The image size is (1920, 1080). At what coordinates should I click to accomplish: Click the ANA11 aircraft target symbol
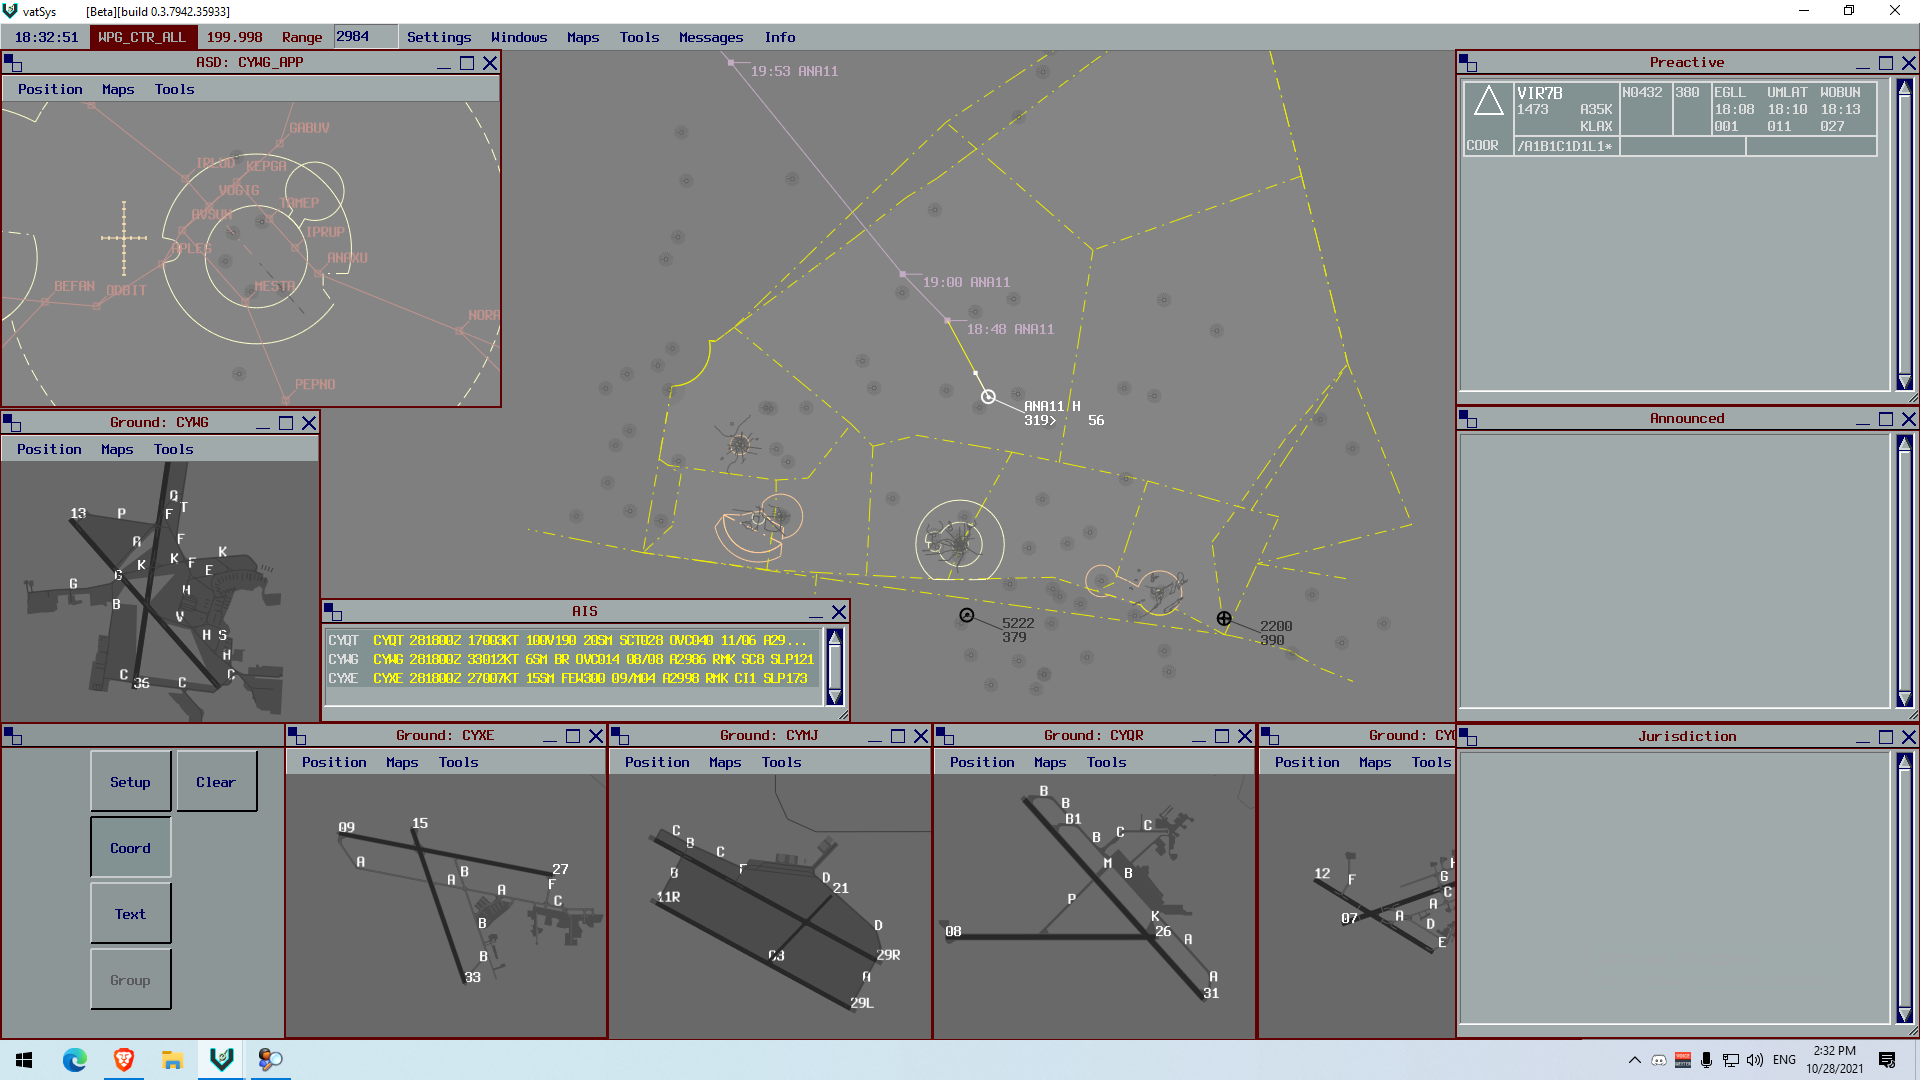click(988, 397)
